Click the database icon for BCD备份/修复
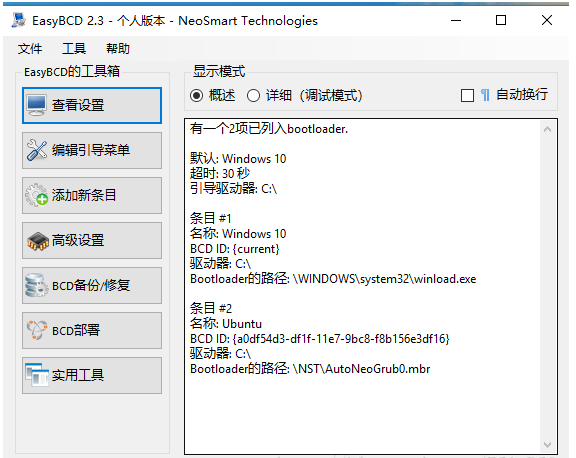The height and width of the screenshot is (458, 576). [36, 285]
